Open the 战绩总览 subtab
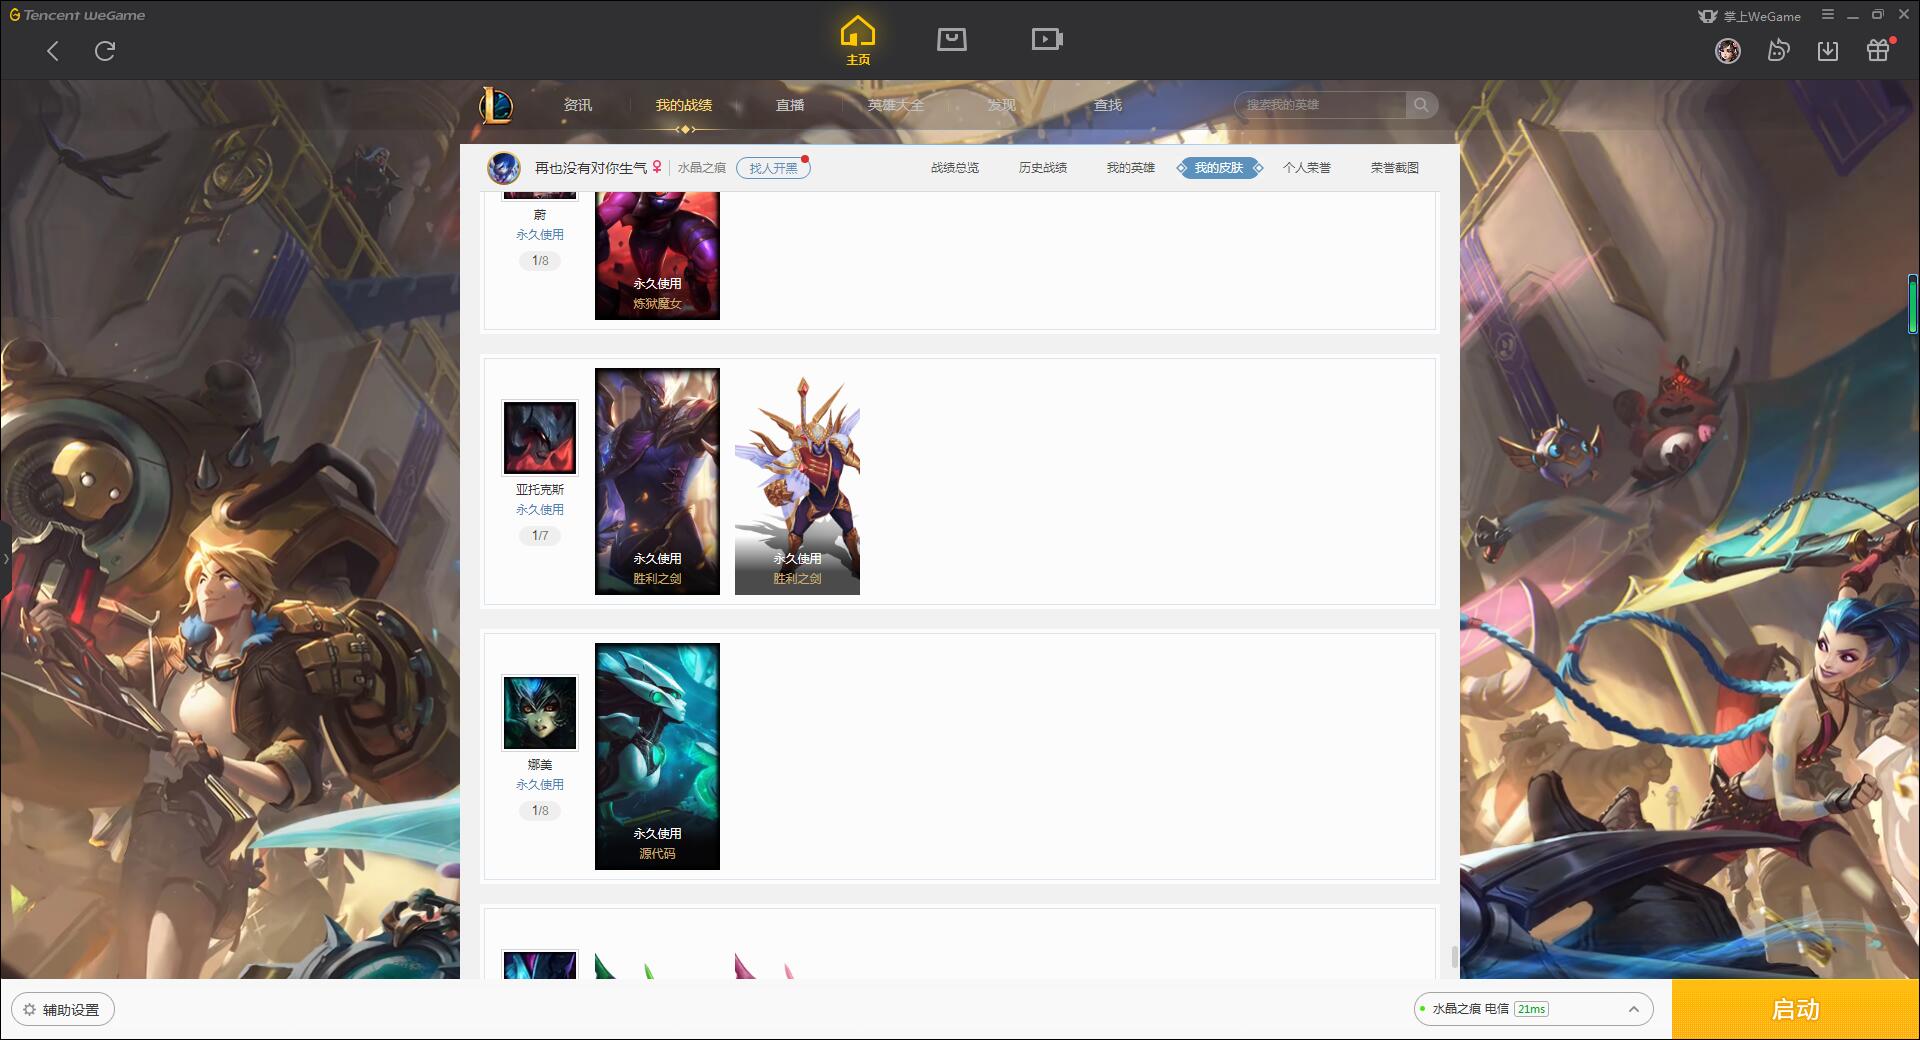This screenshot has width=1920, height=1040. pos(955,168)
